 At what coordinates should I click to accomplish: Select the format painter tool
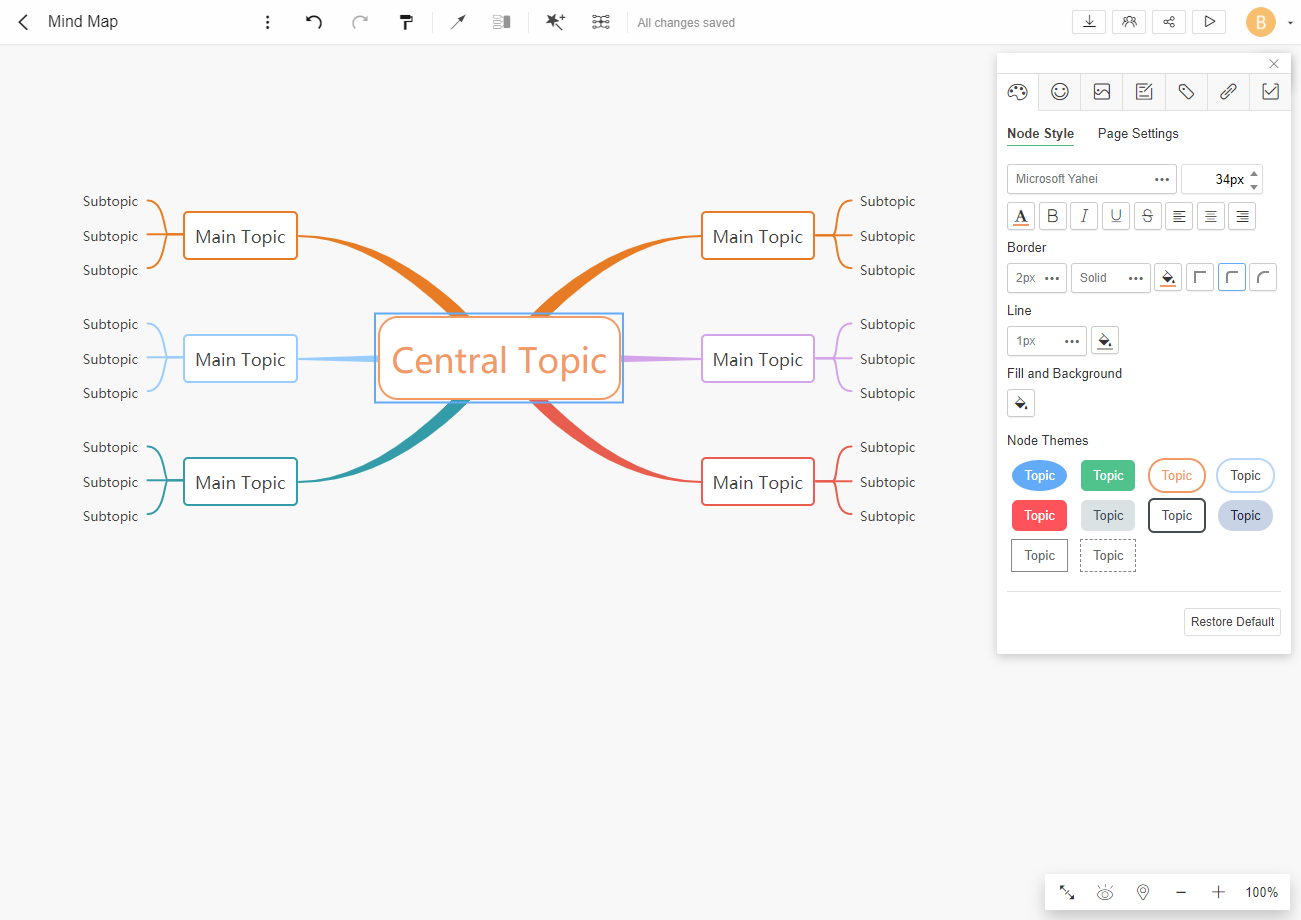tap(406, 22)
